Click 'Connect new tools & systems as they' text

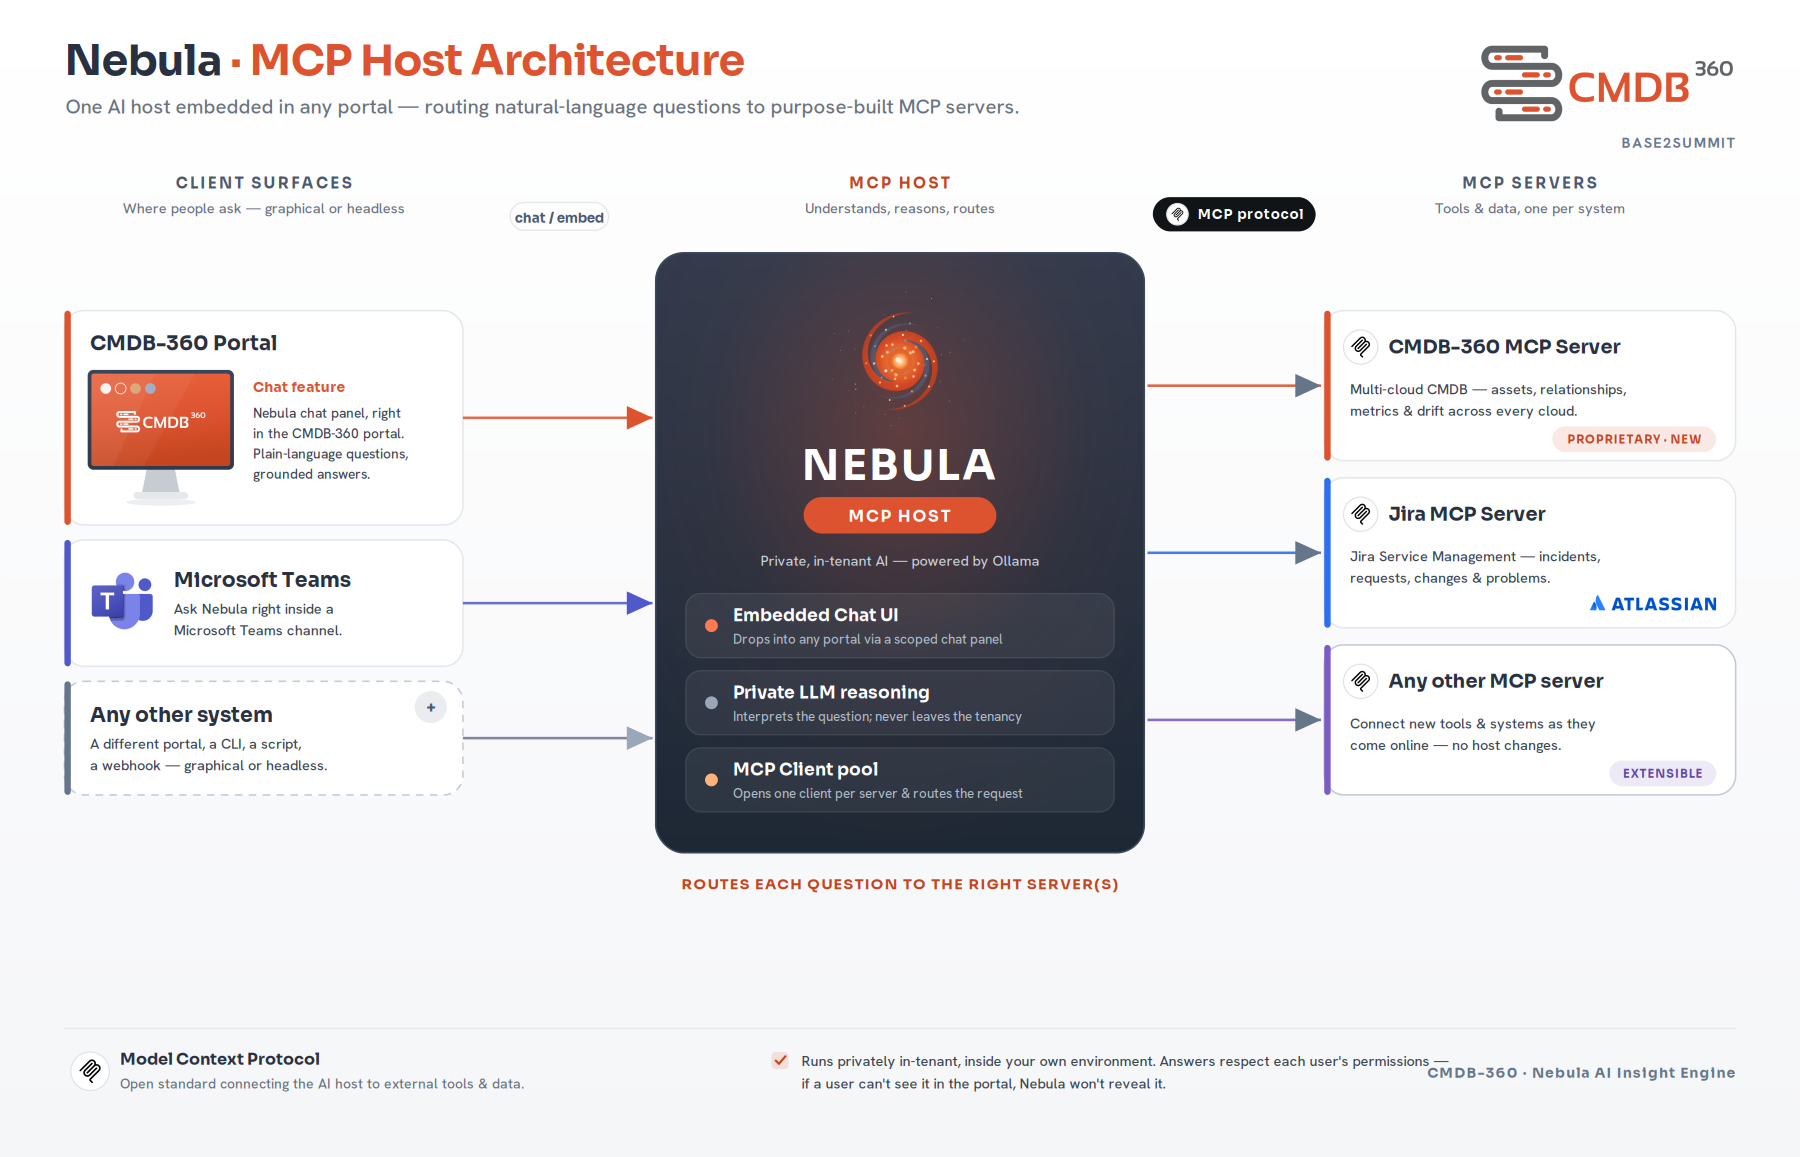pos(1473,724)
